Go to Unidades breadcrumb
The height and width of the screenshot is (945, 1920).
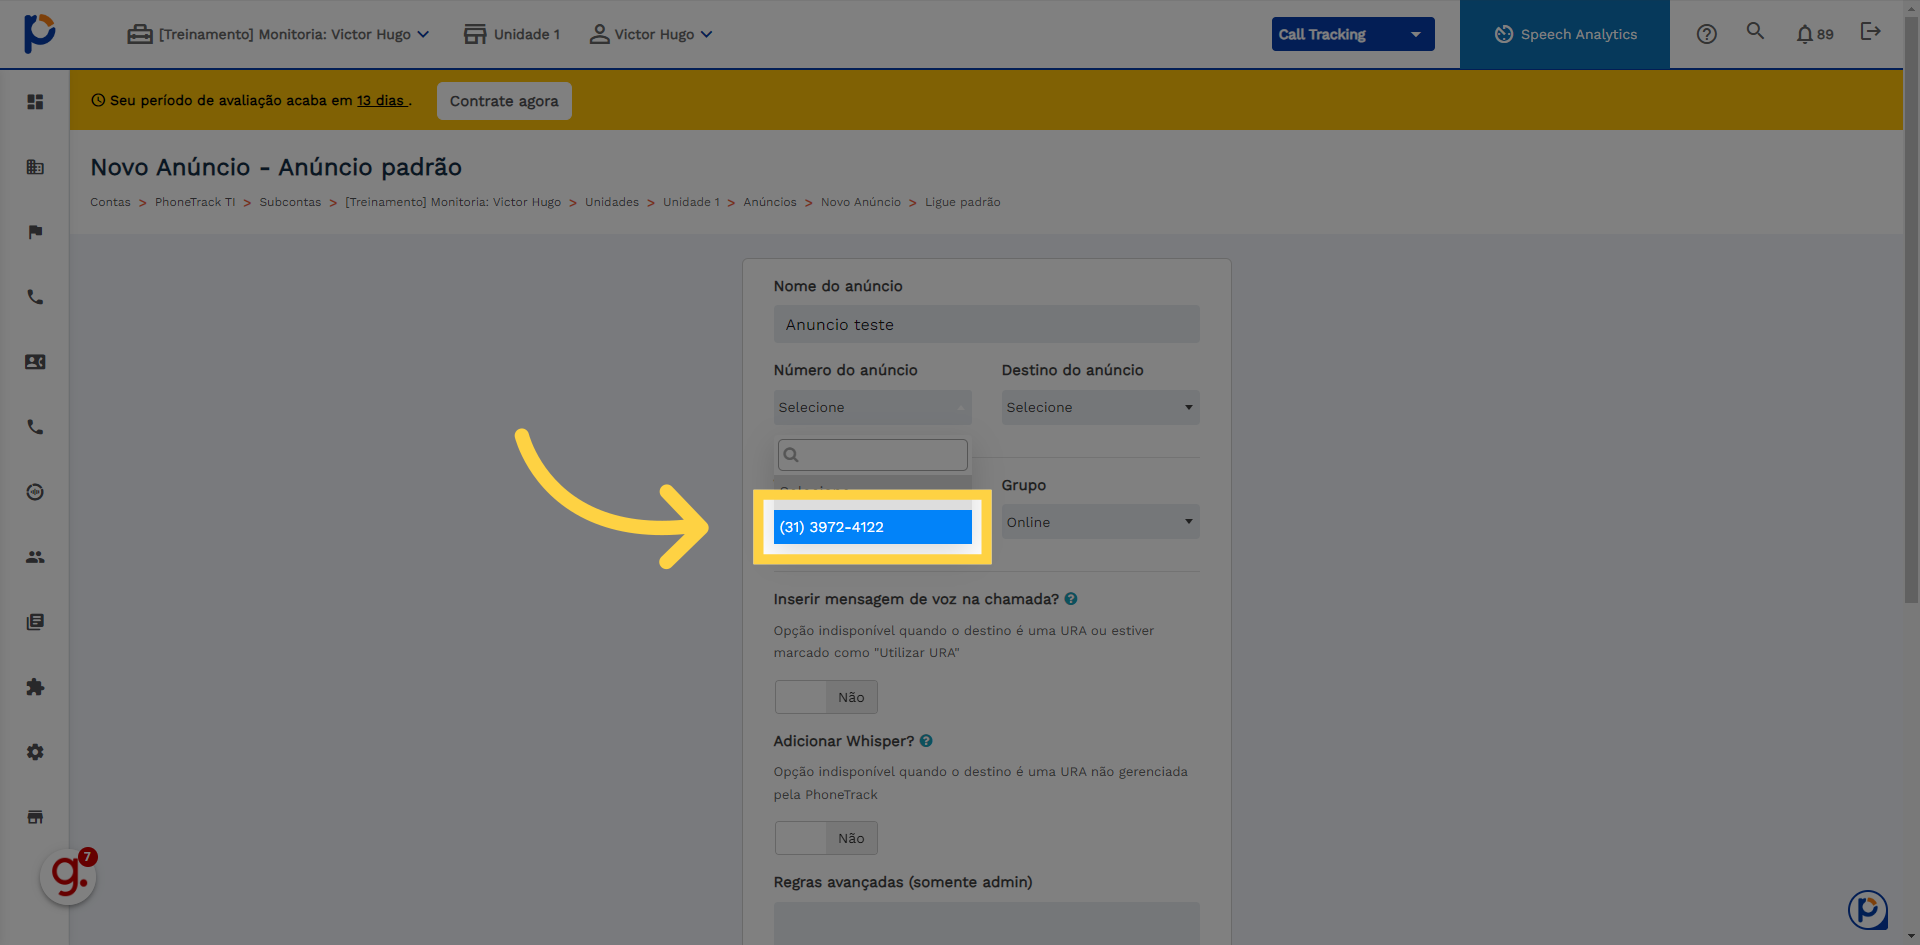tap(612, 202)
